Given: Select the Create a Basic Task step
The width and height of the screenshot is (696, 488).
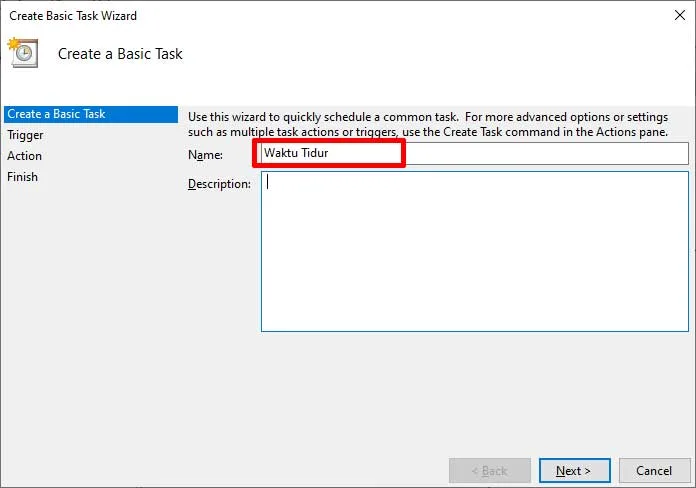Looking at the screenshot, I should [x=91, y=114].
